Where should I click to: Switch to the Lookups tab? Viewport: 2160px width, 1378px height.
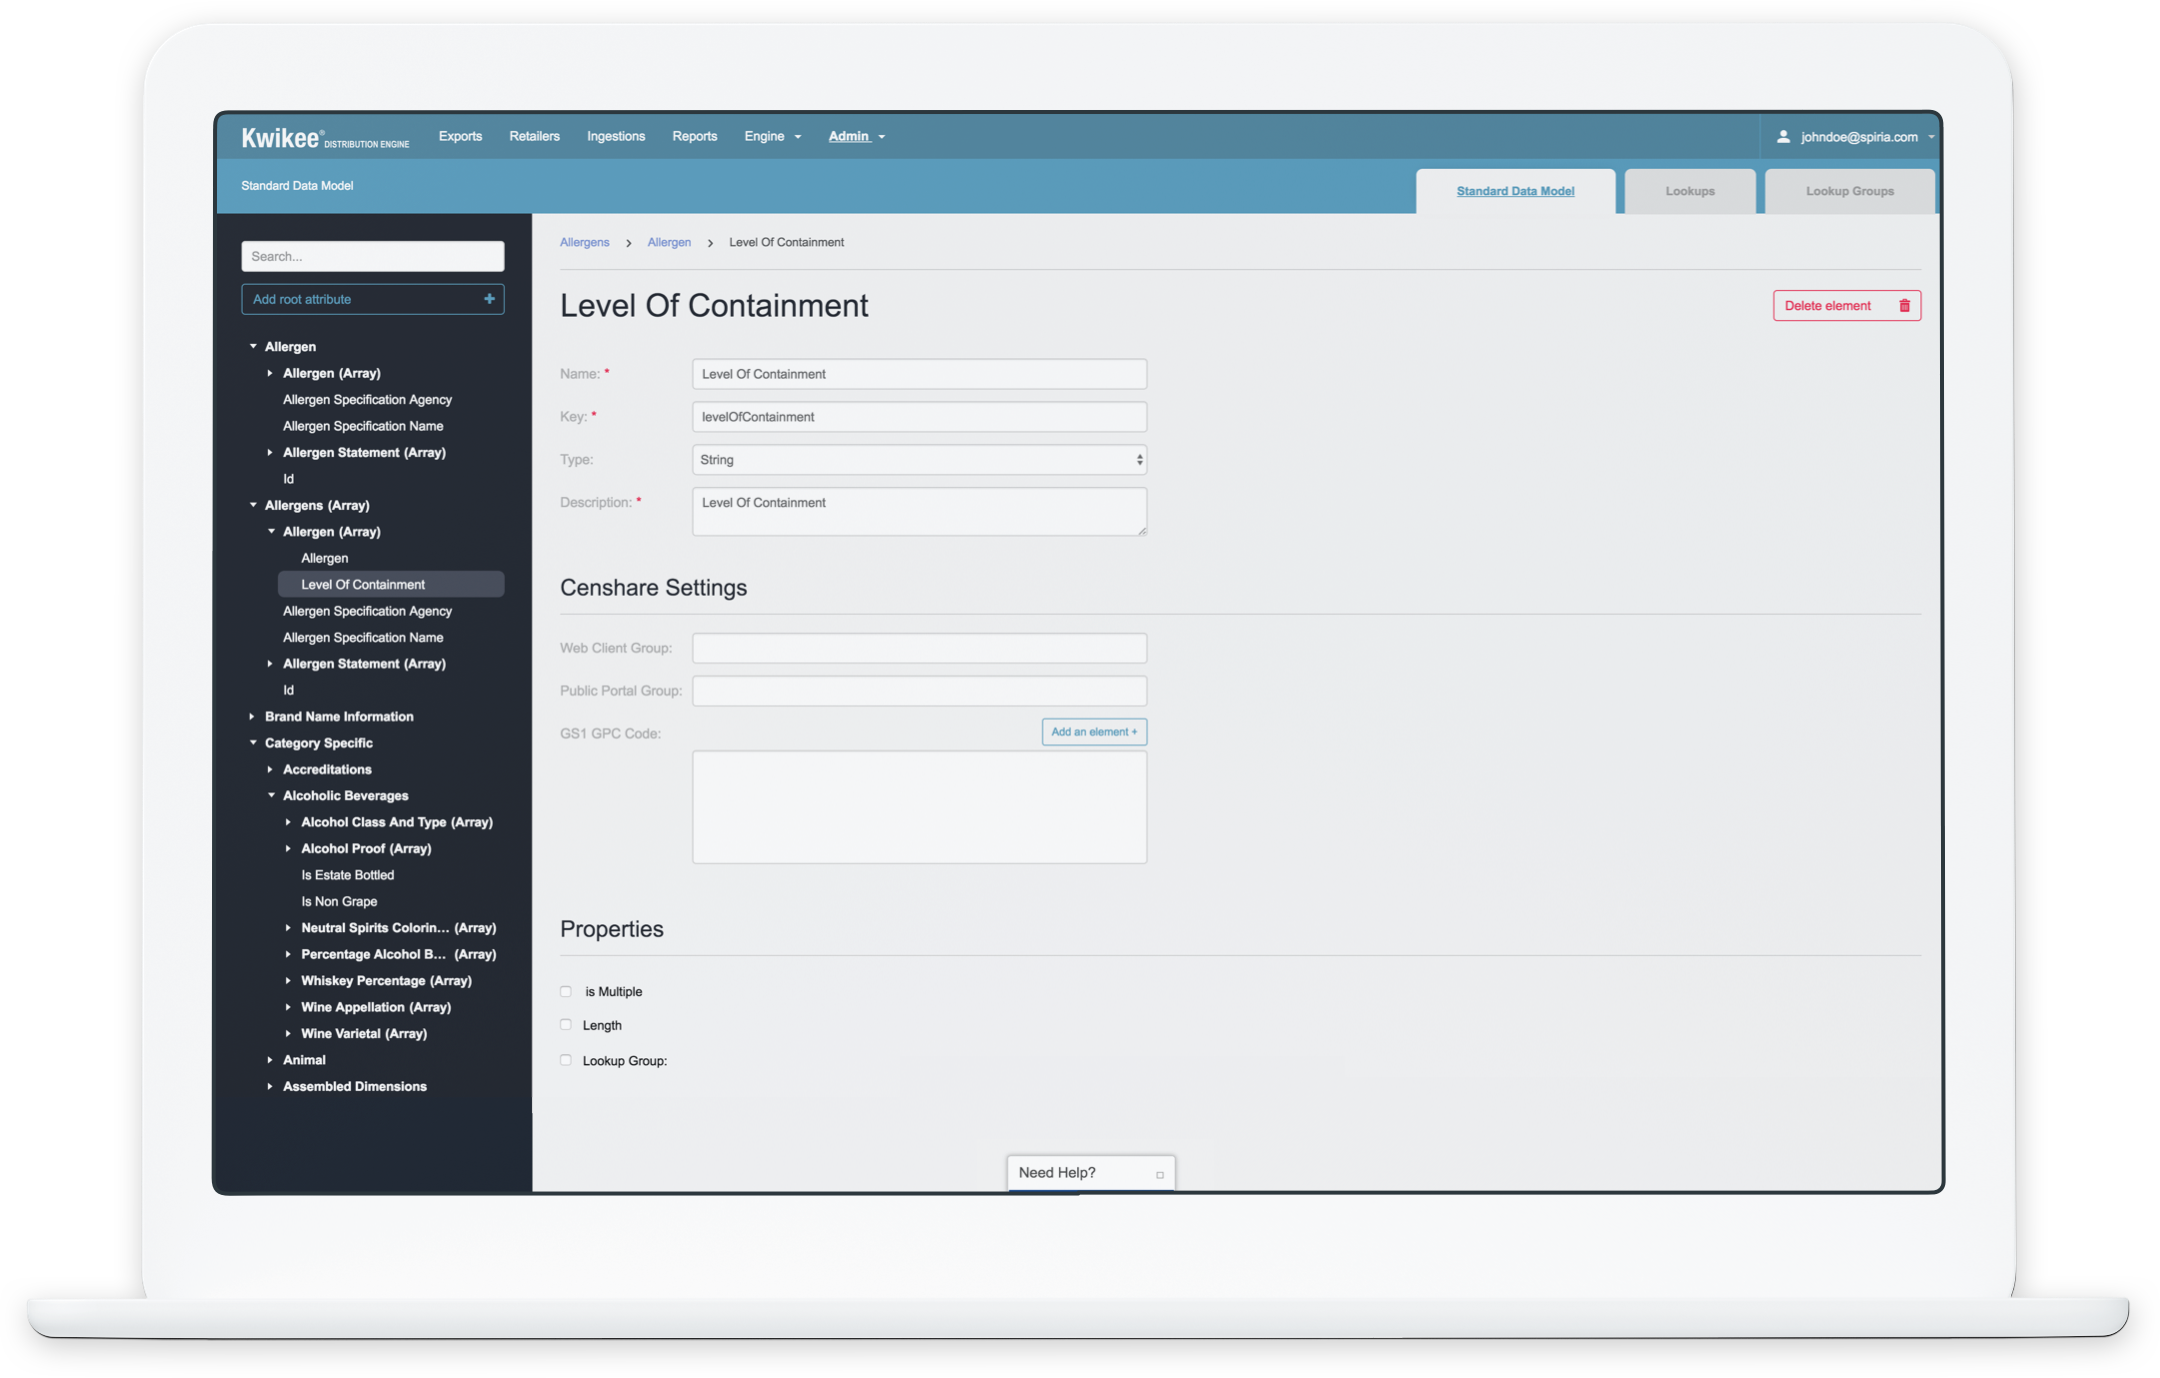(x=1689, y=191)
